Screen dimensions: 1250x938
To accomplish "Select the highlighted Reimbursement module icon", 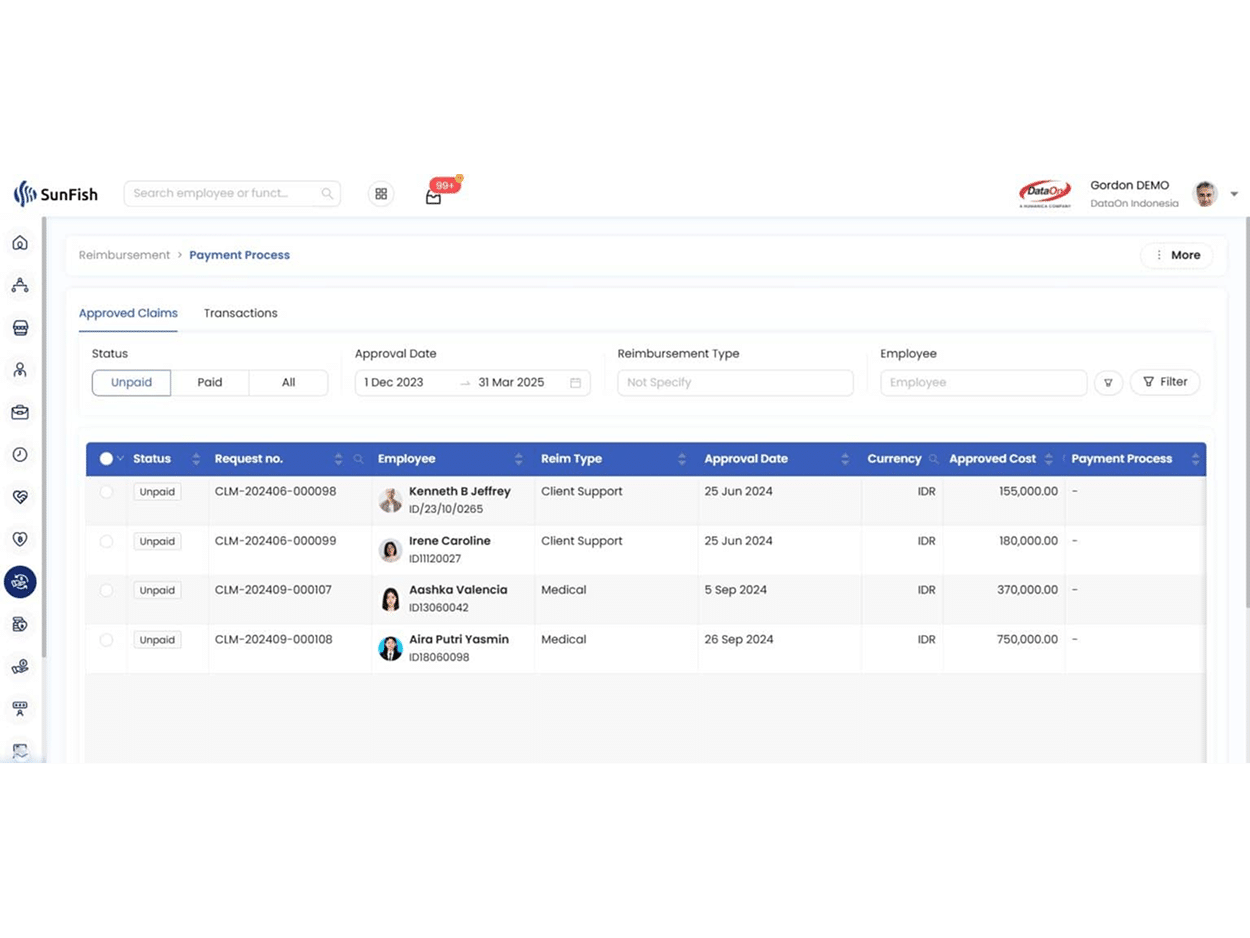I will coord(20,581).
